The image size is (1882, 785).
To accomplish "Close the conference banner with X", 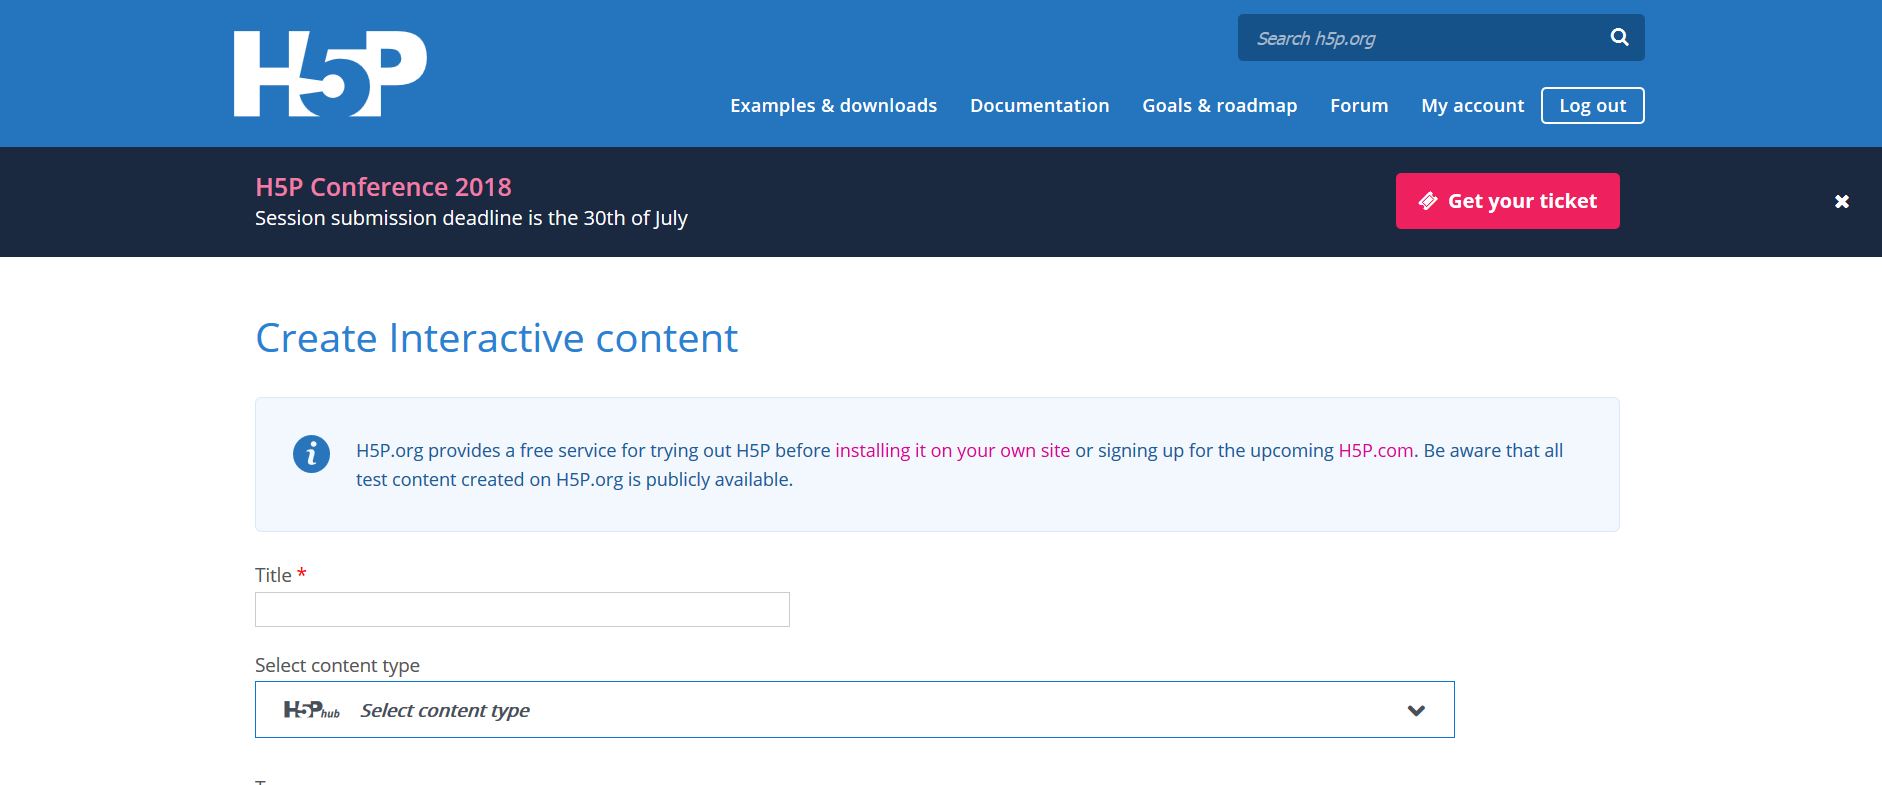I will [1842, 202].
